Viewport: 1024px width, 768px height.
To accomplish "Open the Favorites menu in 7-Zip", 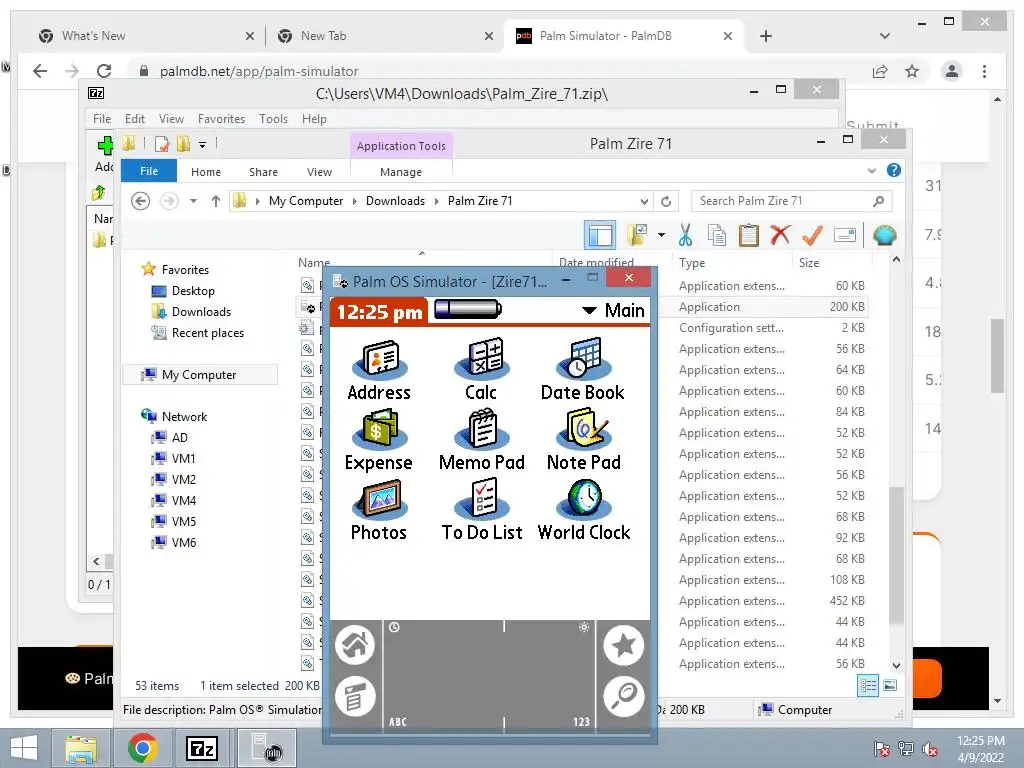I will [221, 119].
